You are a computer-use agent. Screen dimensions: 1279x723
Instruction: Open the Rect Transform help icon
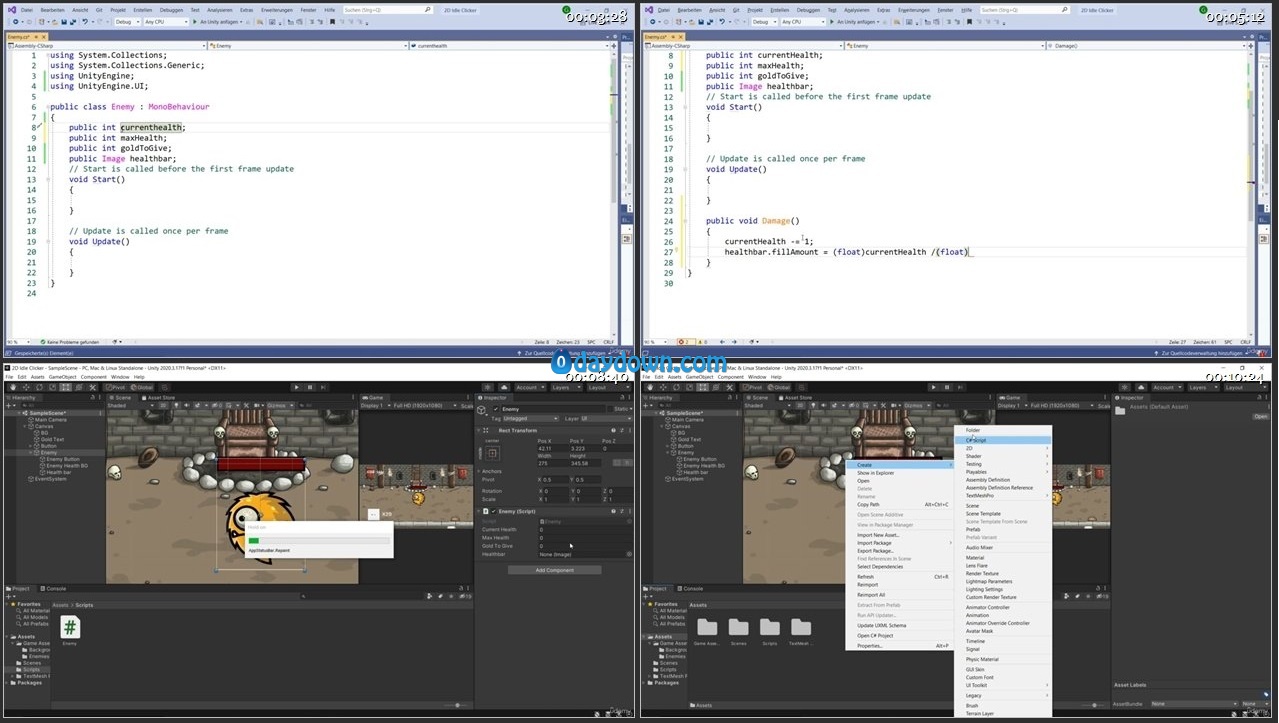614,430
